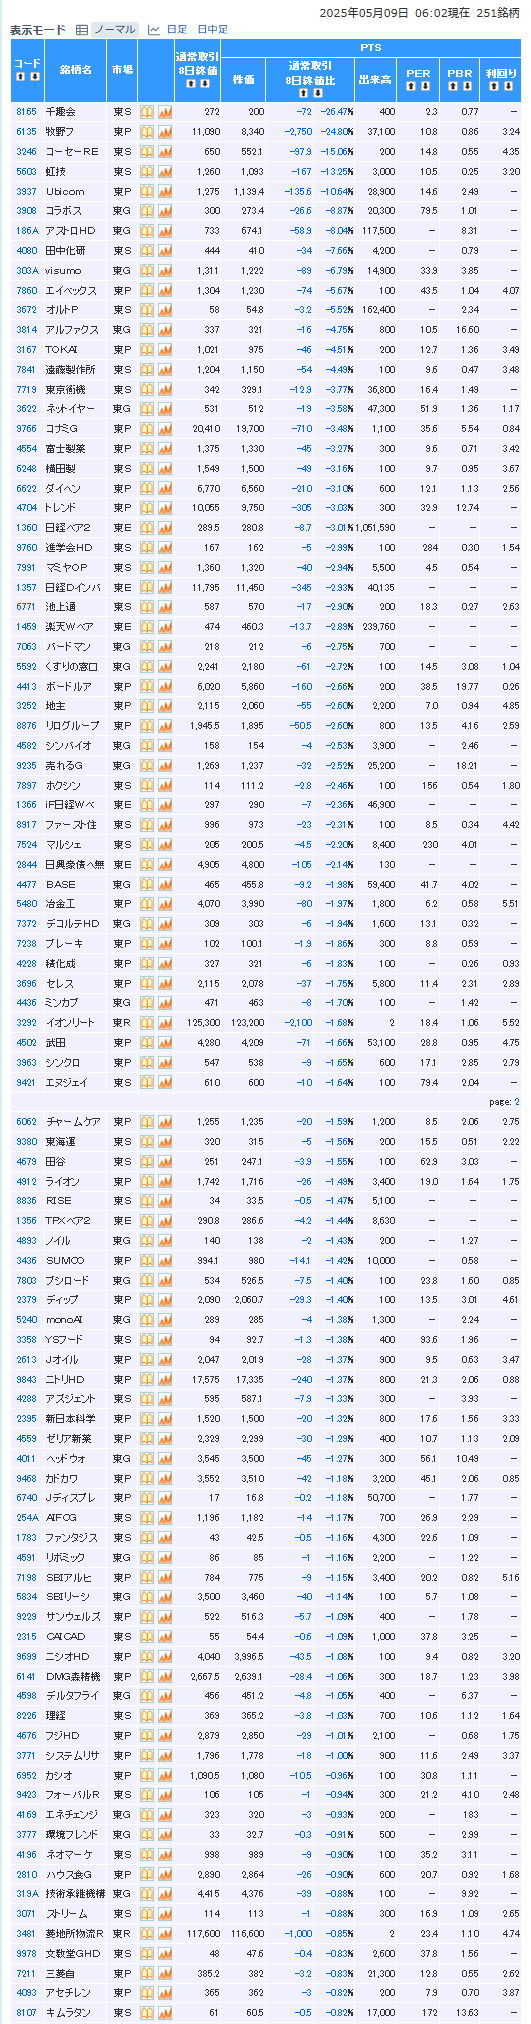Show chart icon for エイベックス row
531x2024 pixels.
[165, 290]
